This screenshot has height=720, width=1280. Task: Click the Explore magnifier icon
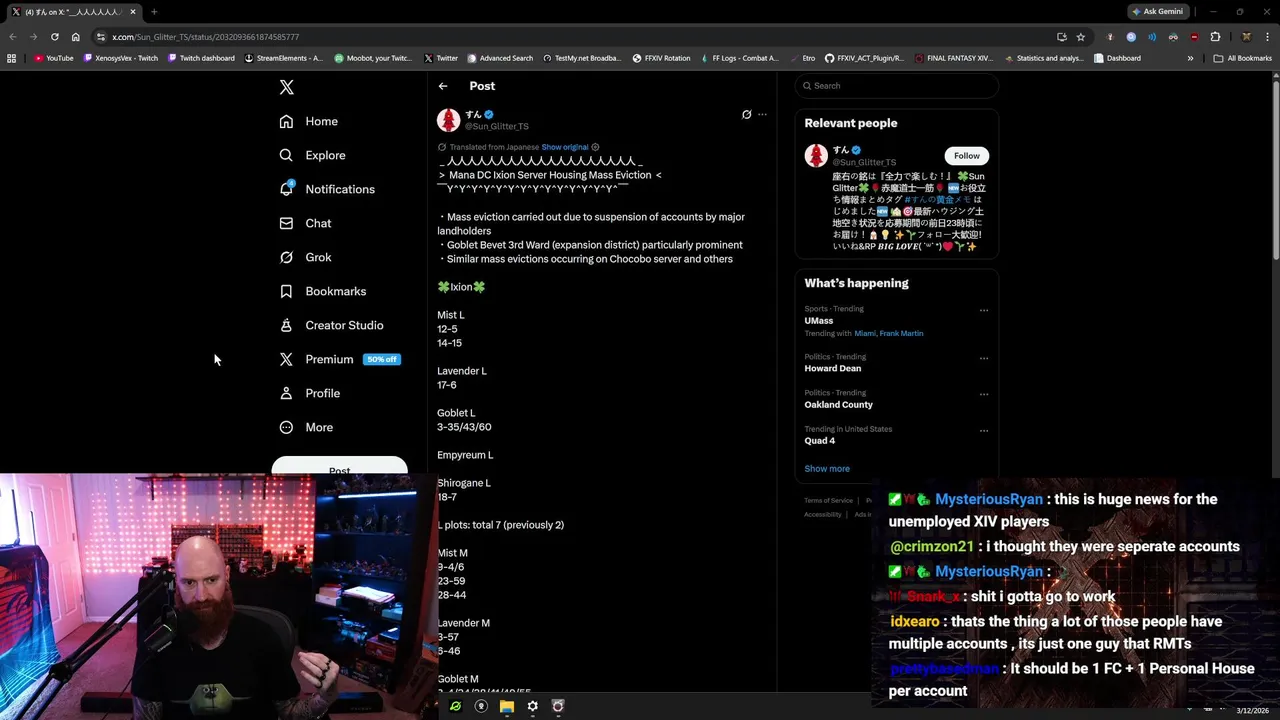286,155
